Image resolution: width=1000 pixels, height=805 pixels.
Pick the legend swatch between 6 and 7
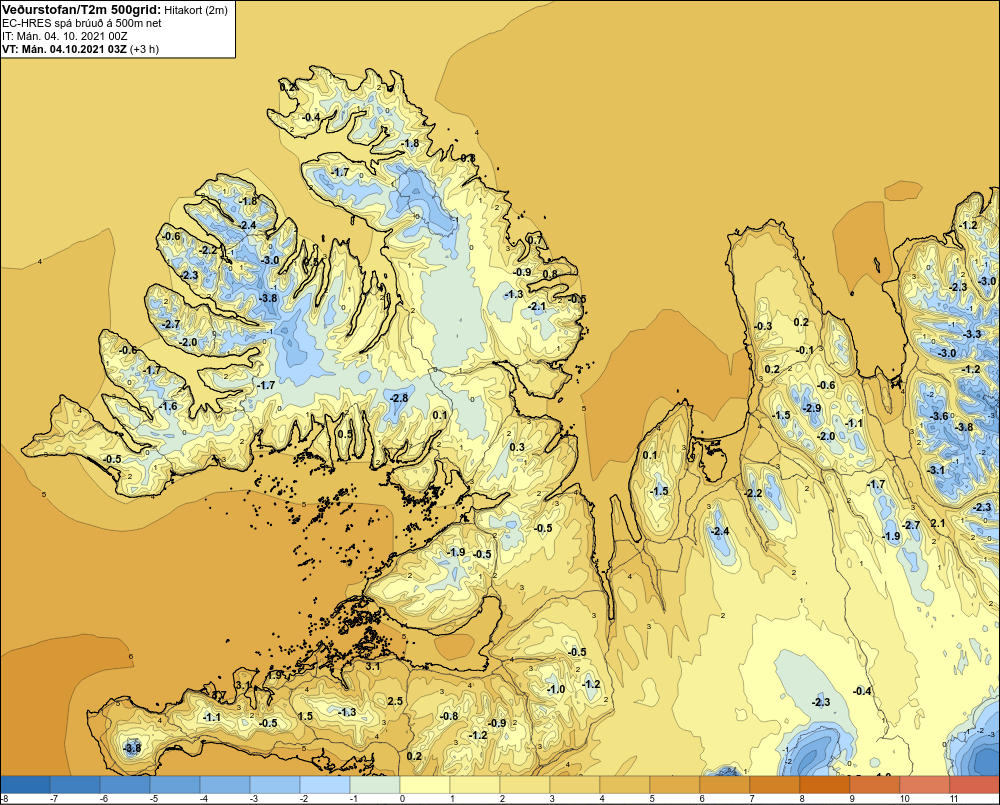point(725,785)
